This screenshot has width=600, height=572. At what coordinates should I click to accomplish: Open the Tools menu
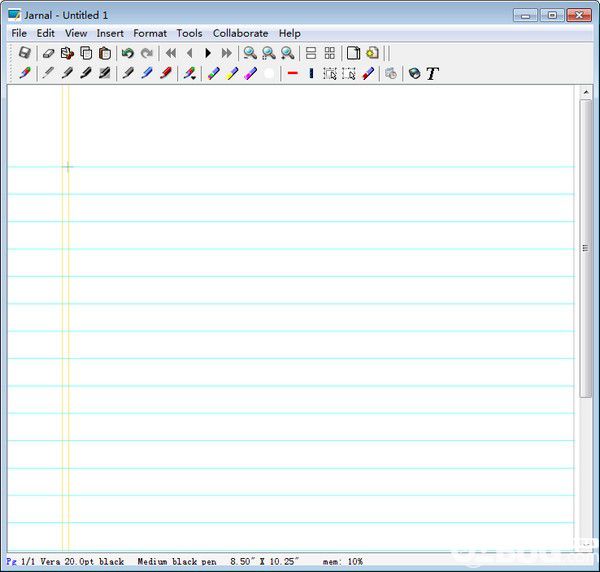[189, 33]
